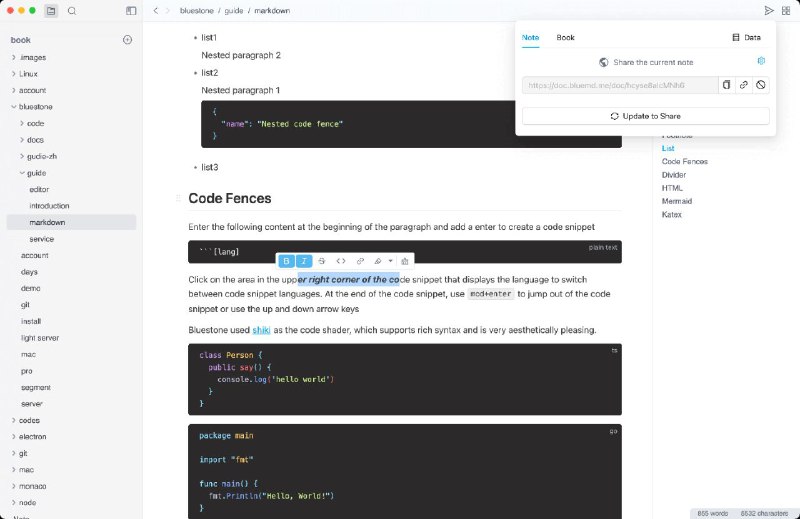Open the shiki hyperlink
Screen dimensions: 800x519
pos(261,329)
